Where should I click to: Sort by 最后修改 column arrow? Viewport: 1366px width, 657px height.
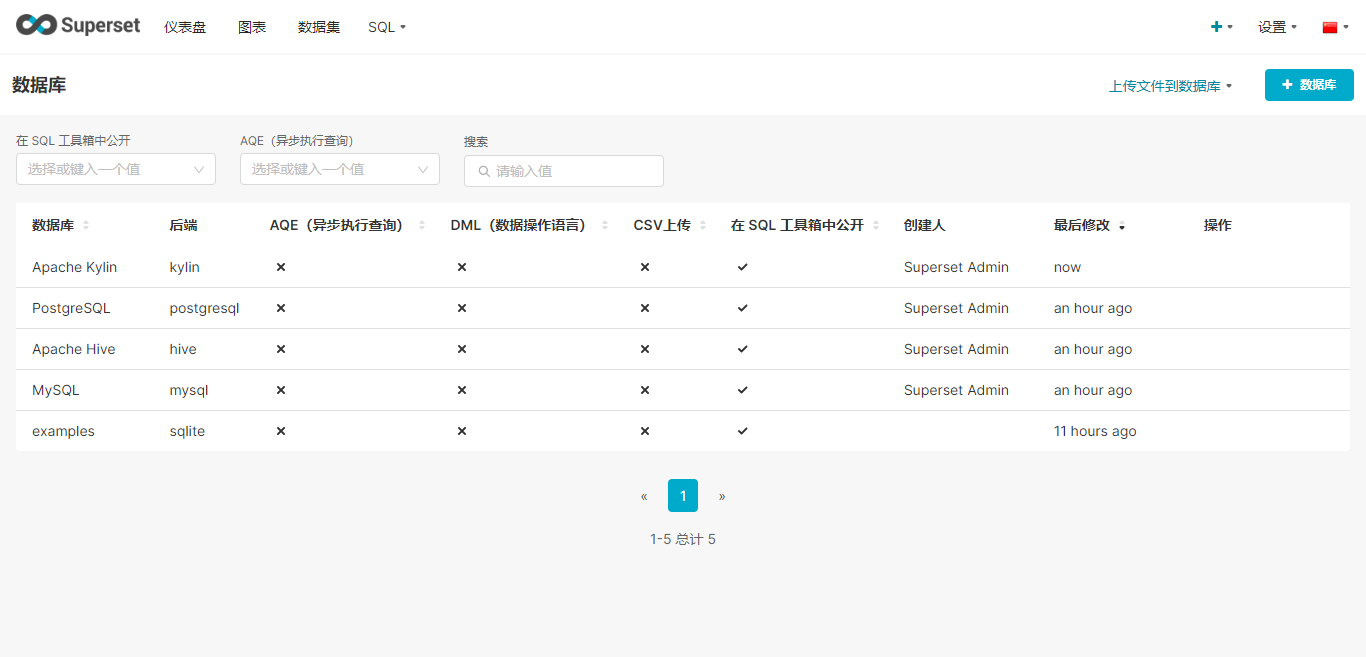1122,227
